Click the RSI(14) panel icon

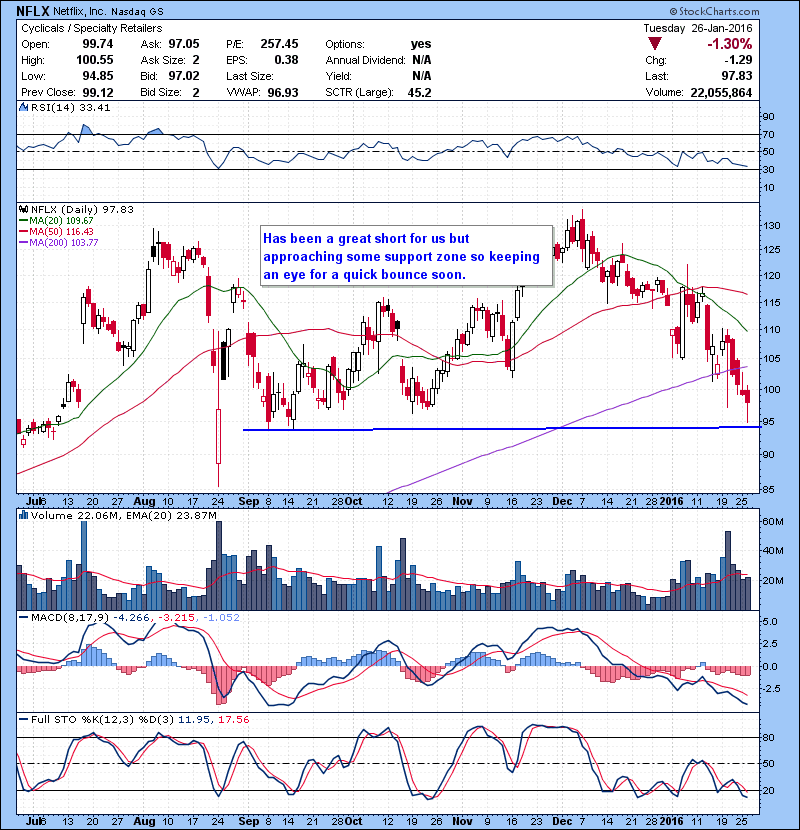coord(23,107)
